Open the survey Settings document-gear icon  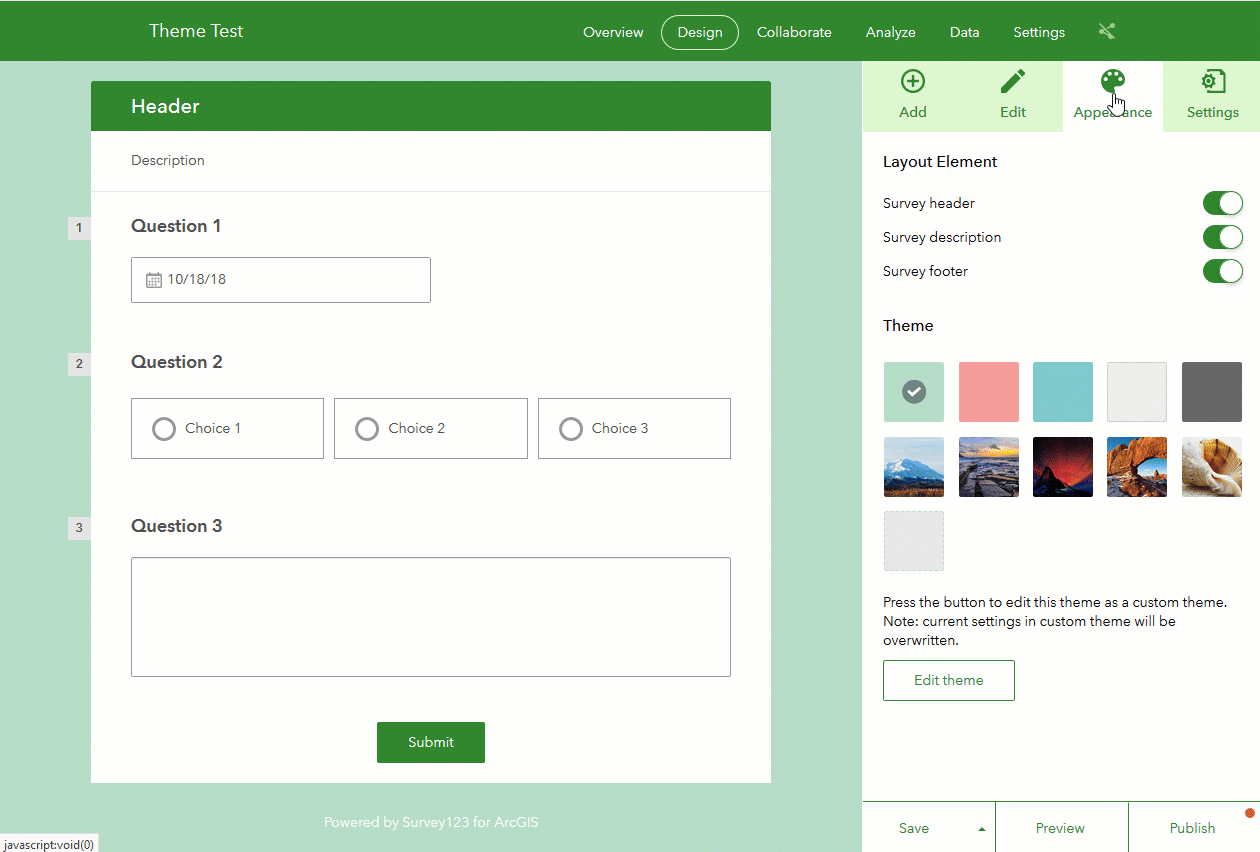point(1213,82)
